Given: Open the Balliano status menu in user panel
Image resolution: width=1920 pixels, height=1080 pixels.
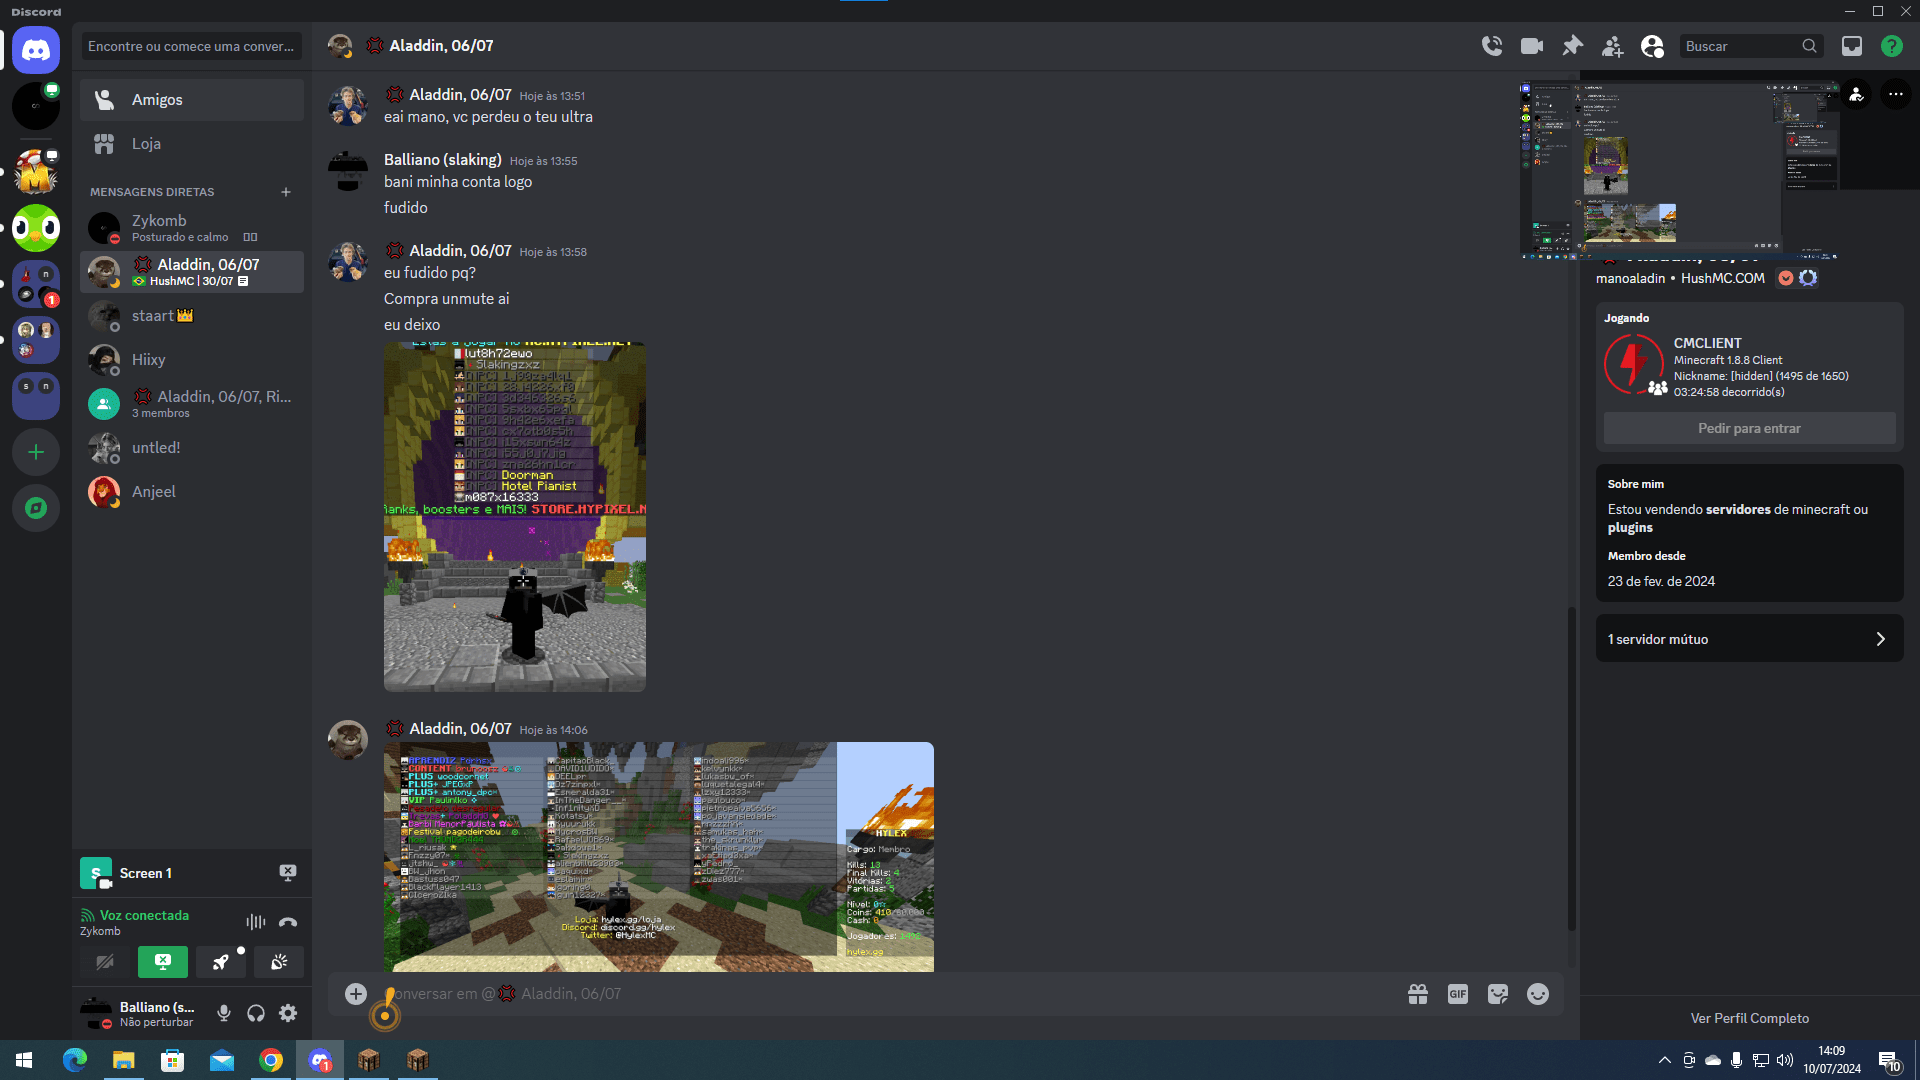Looking at the screenshot, I should 142,1013.
